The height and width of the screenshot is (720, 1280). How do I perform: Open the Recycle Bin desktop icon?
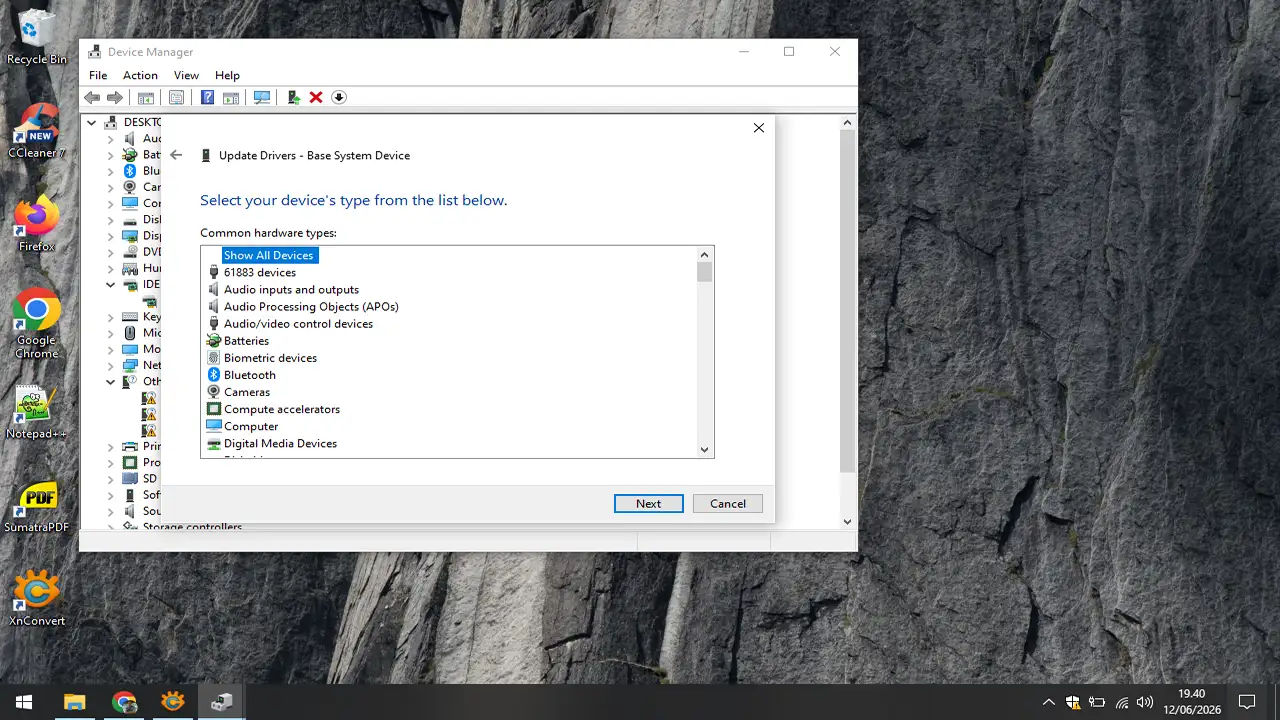tap(37, 37)
